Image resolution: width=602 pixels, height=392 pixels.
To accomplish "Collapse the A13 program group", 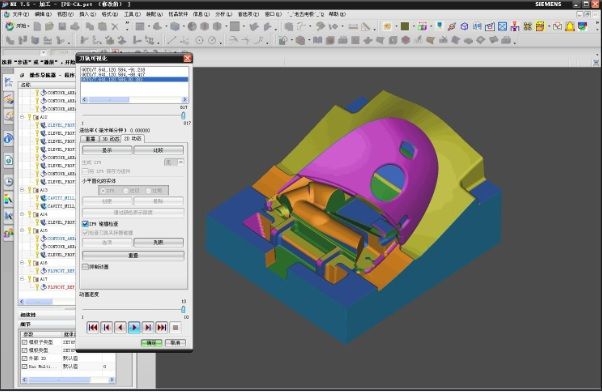I will (22, 190).
